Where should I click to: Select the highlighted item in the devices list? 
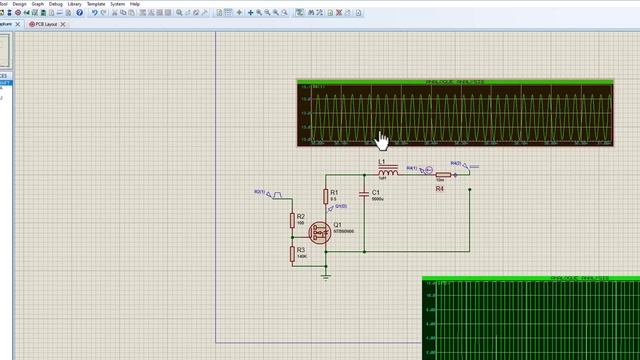[6, 83]
